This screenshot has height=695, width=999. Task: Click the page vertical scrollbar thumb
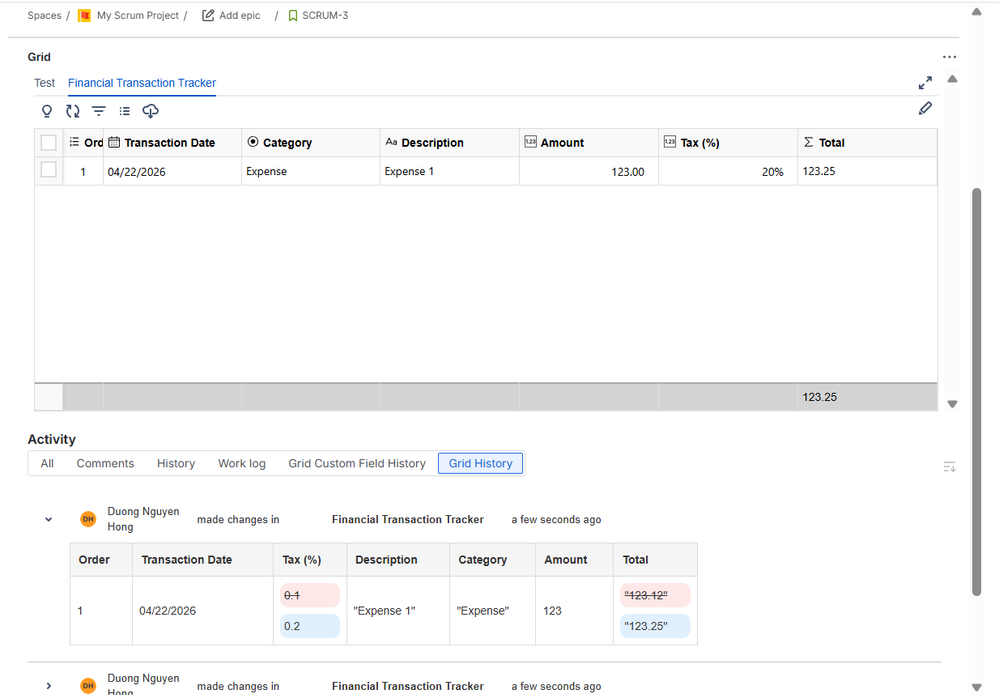(x=976, y=392)
